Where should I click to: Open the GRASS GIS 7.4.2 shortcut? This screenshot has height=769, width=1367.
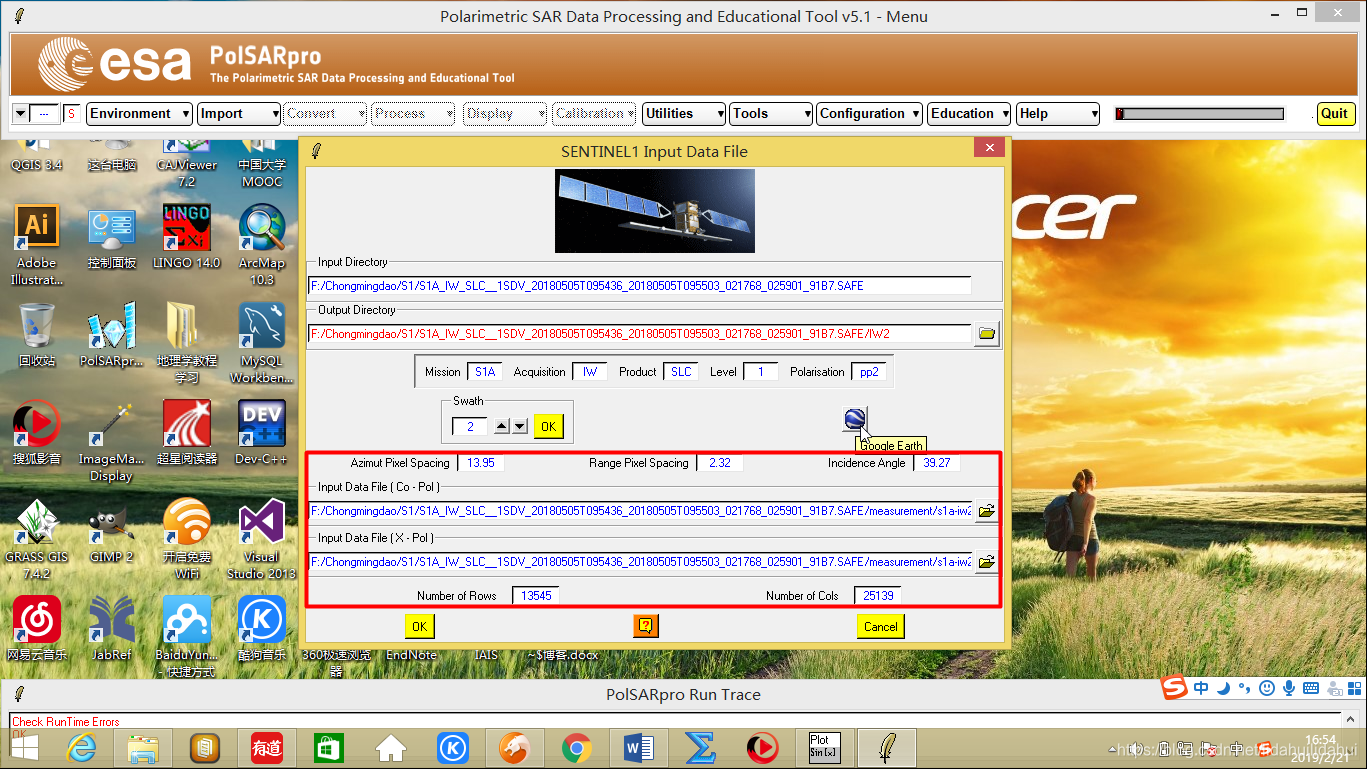(37, 540)
